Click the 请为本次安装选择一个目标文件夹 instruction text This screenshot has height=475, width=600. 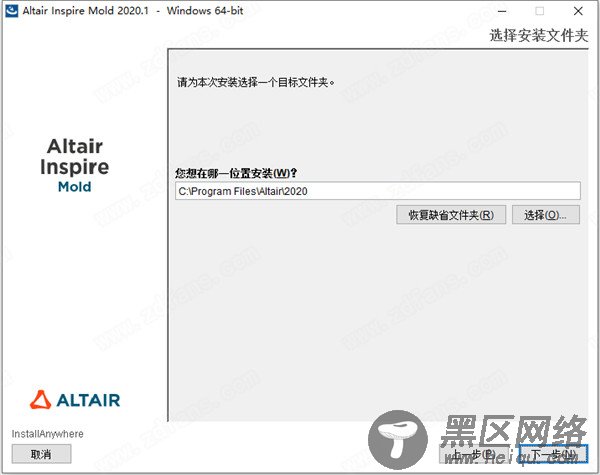[x=256, y=82]
